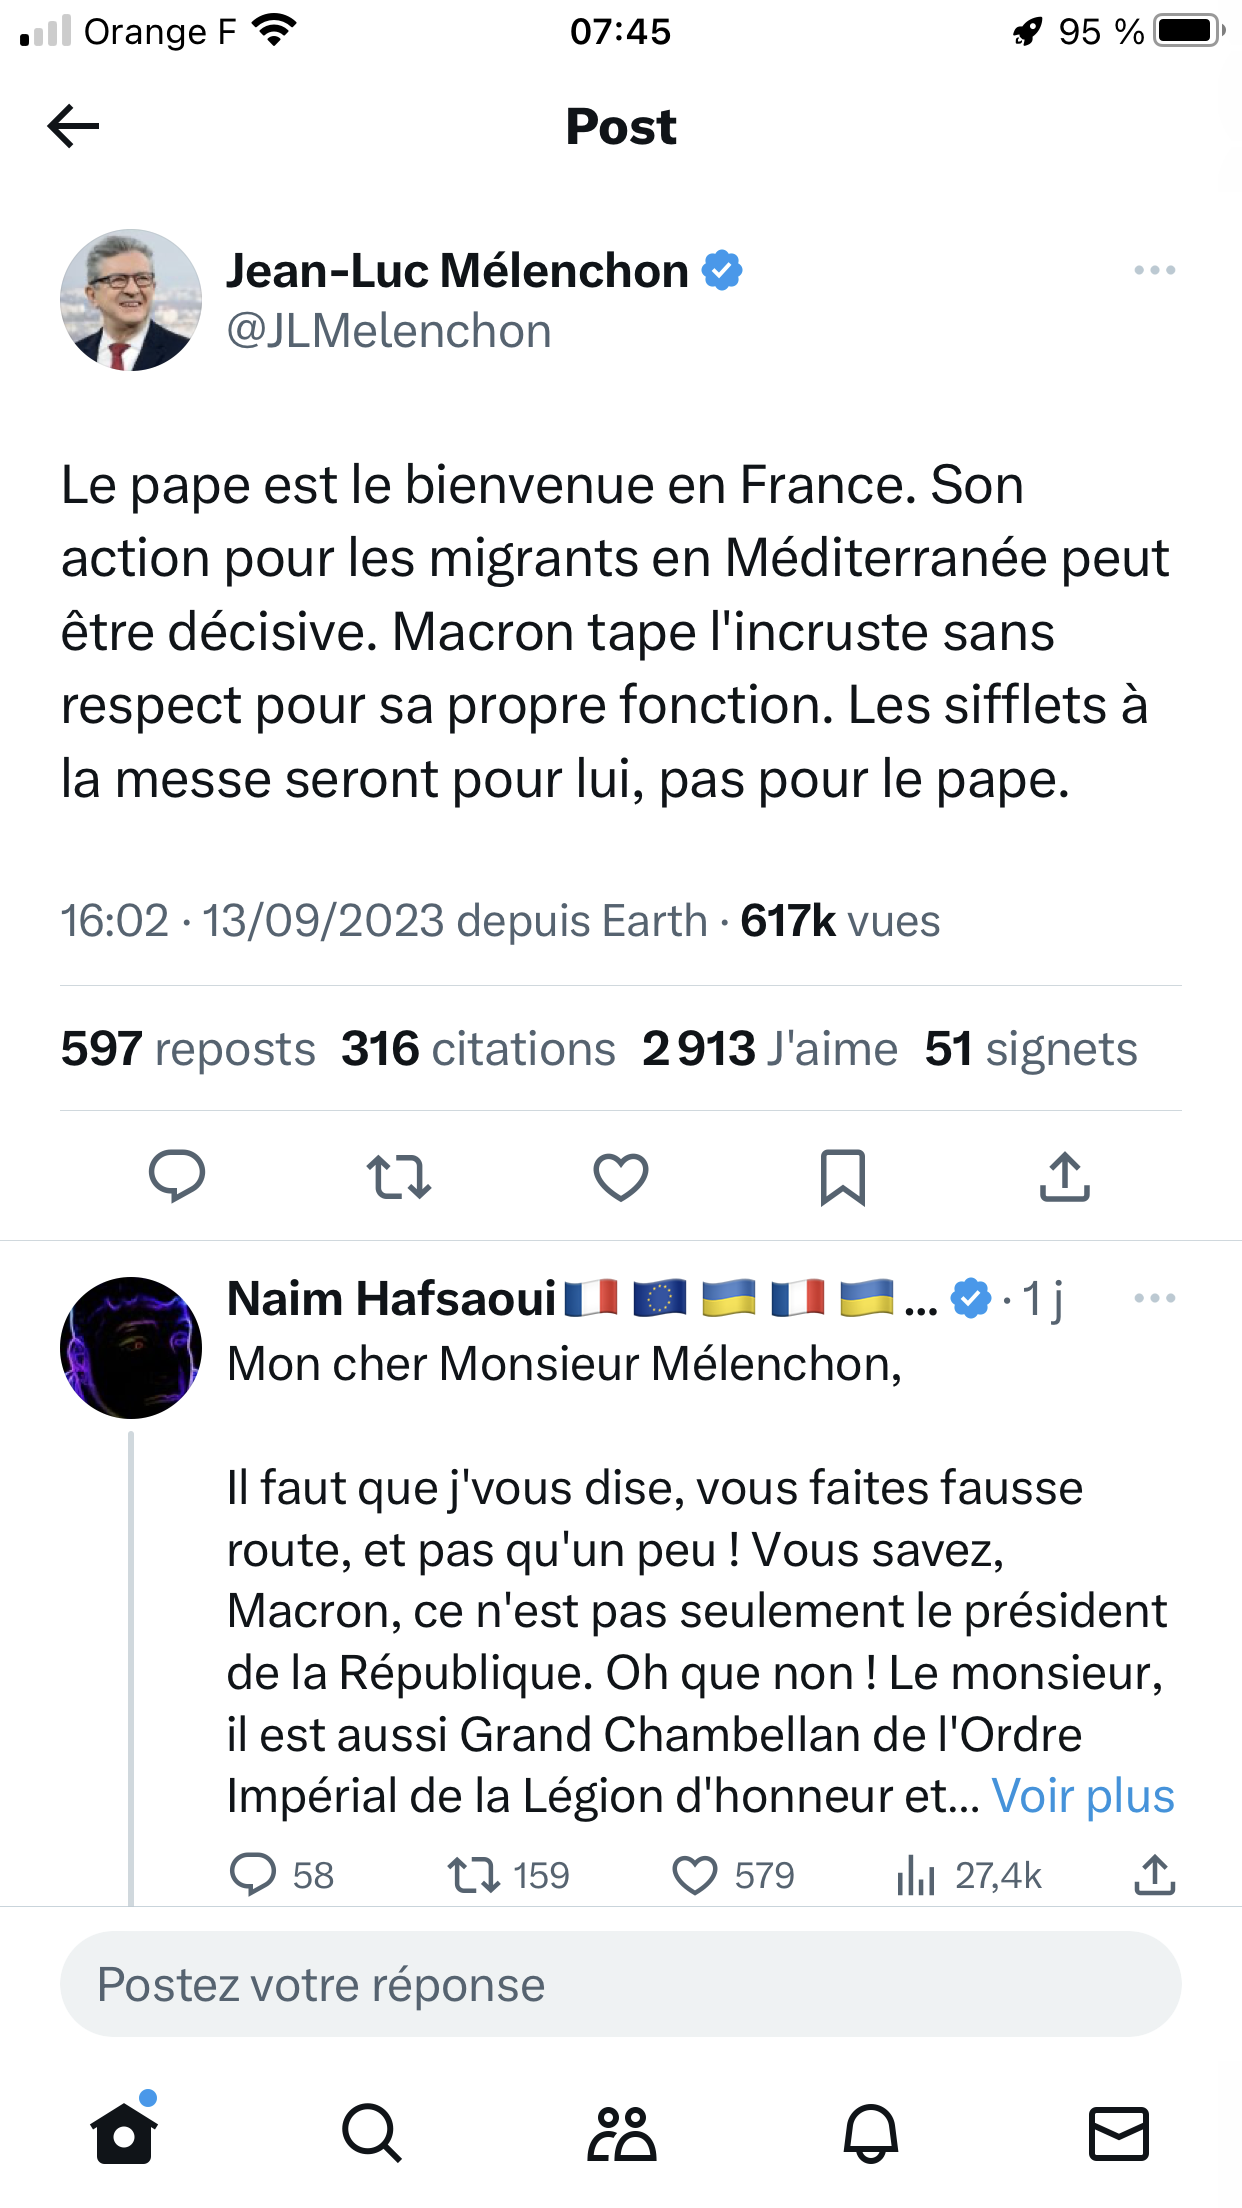The width and height of the screenshot is (1242, 2208).
Task: Open Jean-Luc Mélenchon's profile picture
Action: [x=131, y=300]
